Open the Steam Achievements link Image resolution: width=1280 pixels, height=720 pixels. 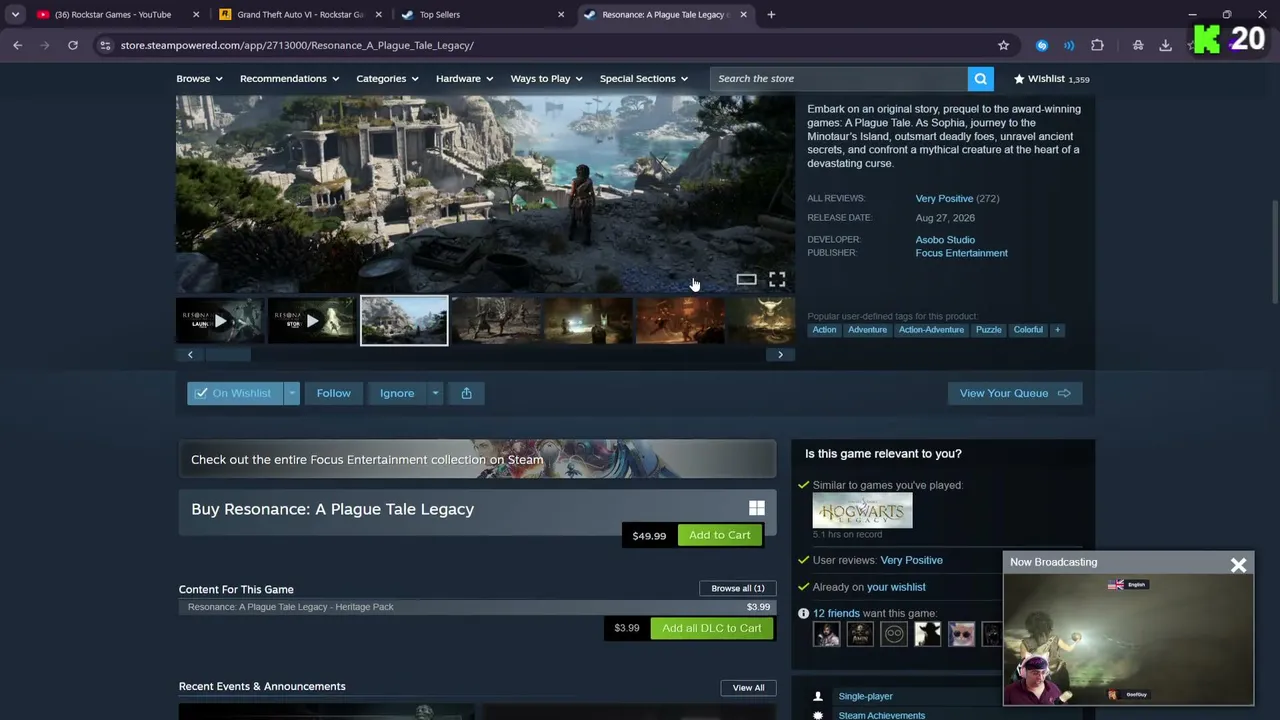coord(882,715)
